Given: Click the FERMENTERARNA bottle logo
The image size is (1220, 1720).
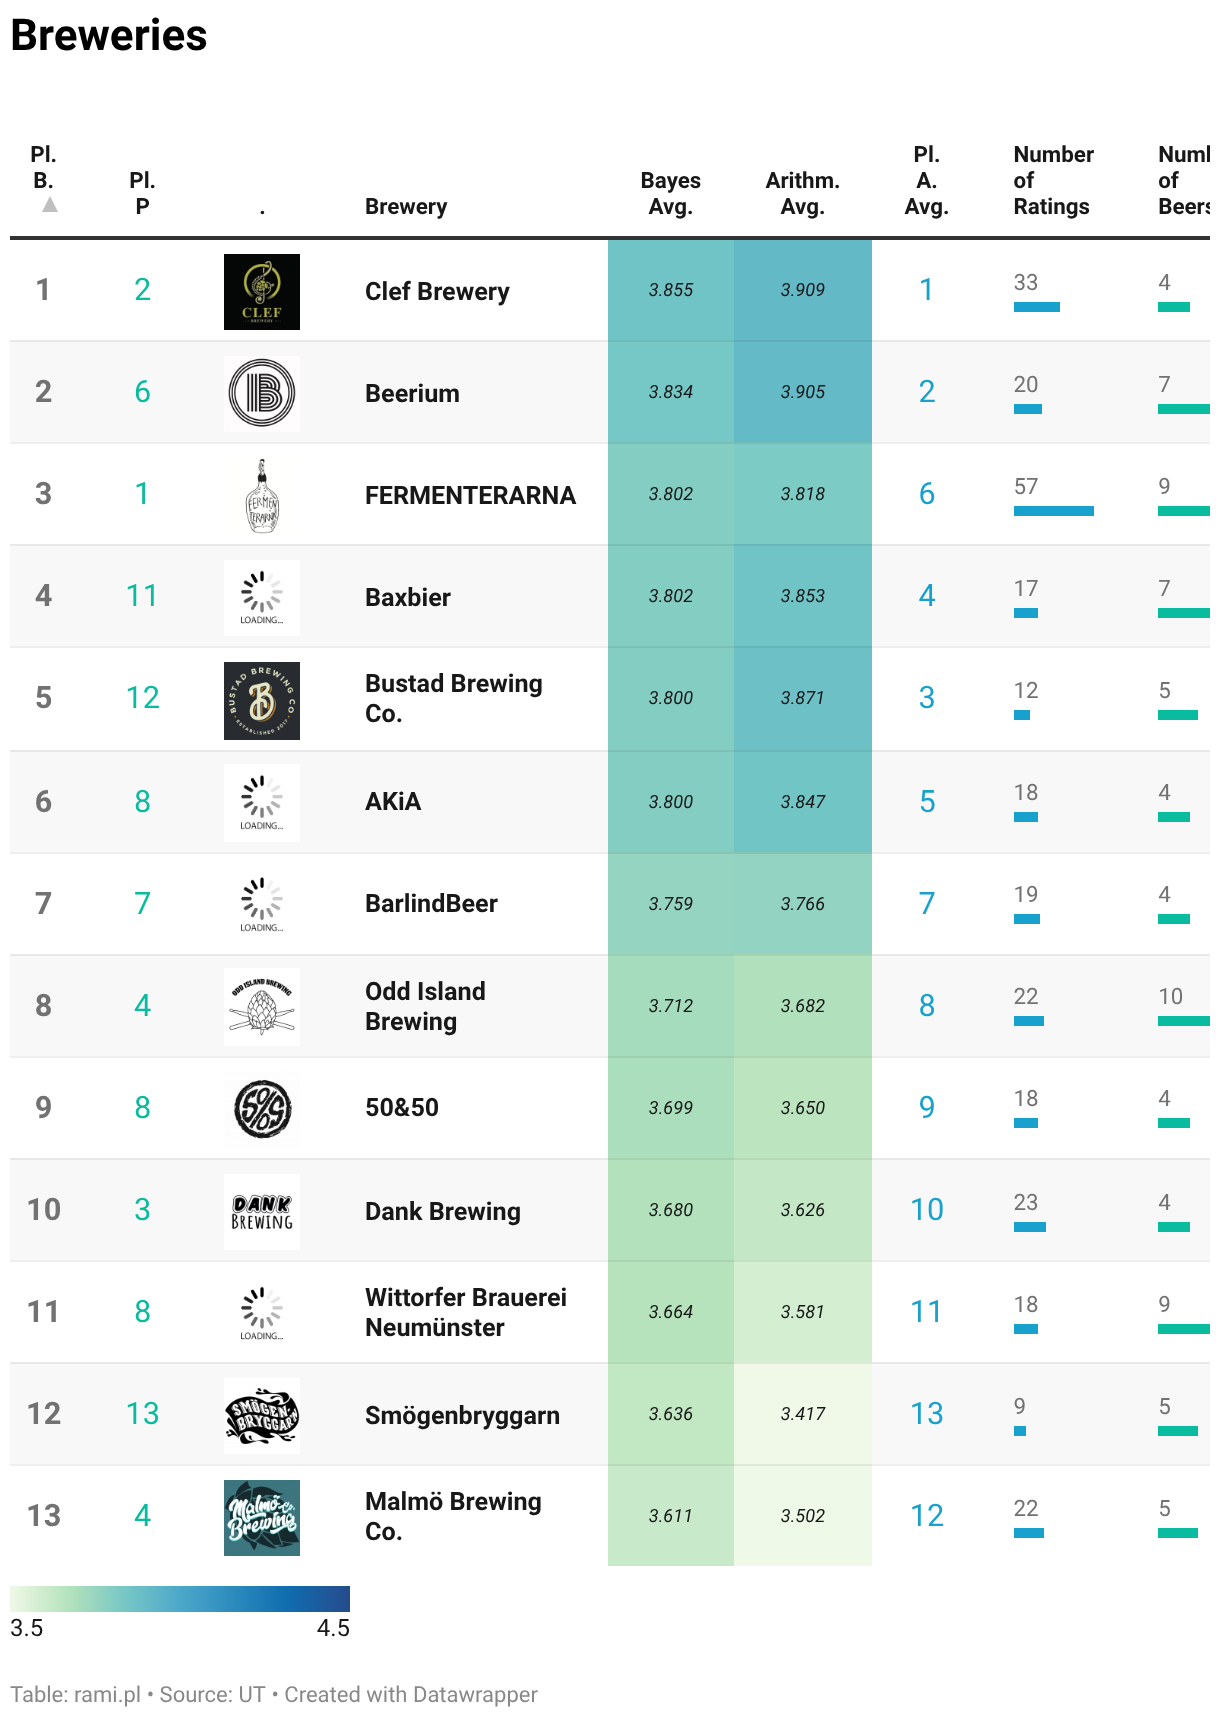Looking at the screenshot, I should [x=262, y=496].
